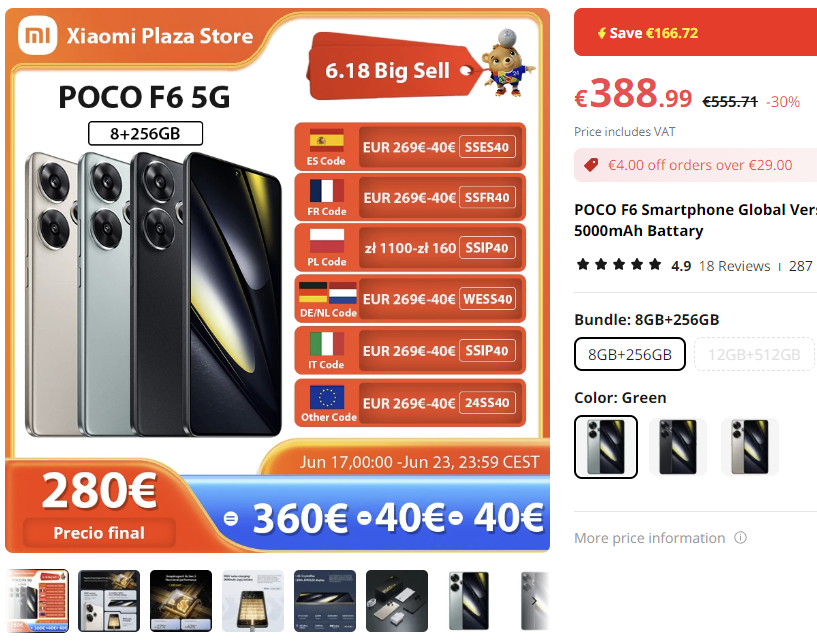Image resolution: width=817 pixels, height=642 pixels.
Task: Open More price information
Action: [x=649, y=538]
